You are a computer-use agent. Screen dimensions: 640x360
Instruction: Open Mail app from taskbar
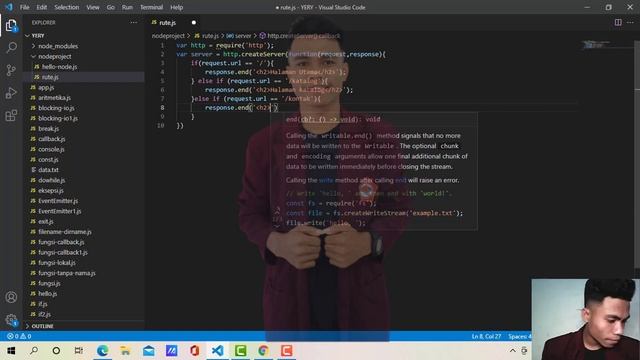coord(149,351)
